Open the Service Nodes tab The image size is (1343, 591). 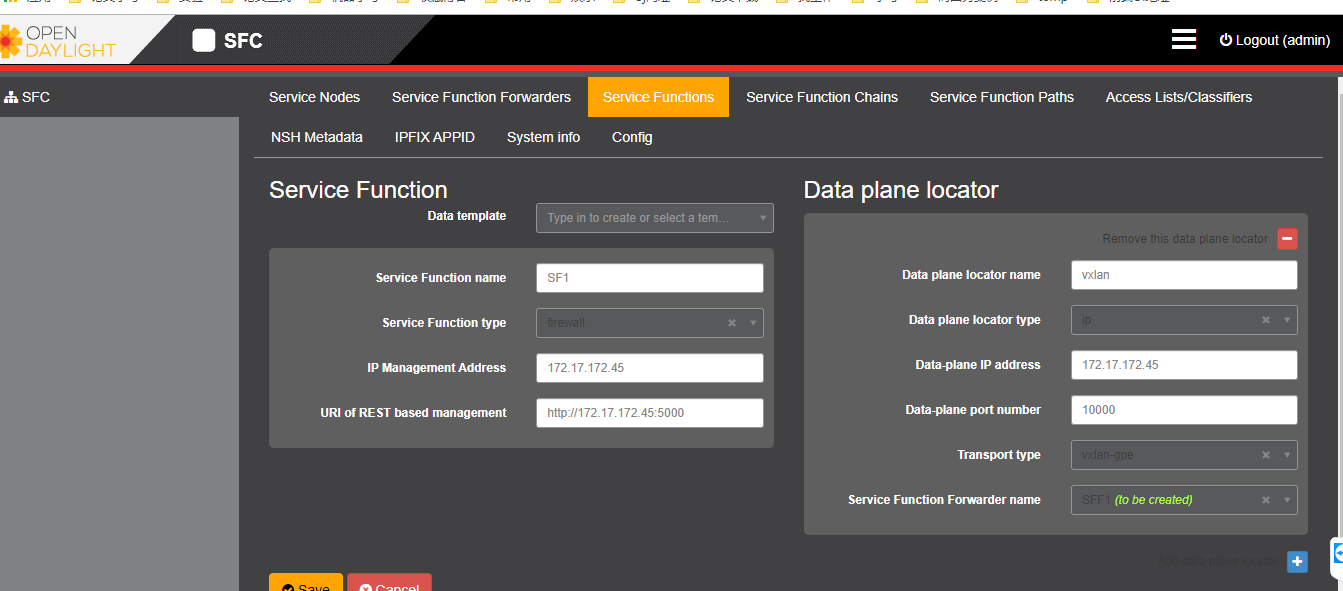click(x=314, y=97)
